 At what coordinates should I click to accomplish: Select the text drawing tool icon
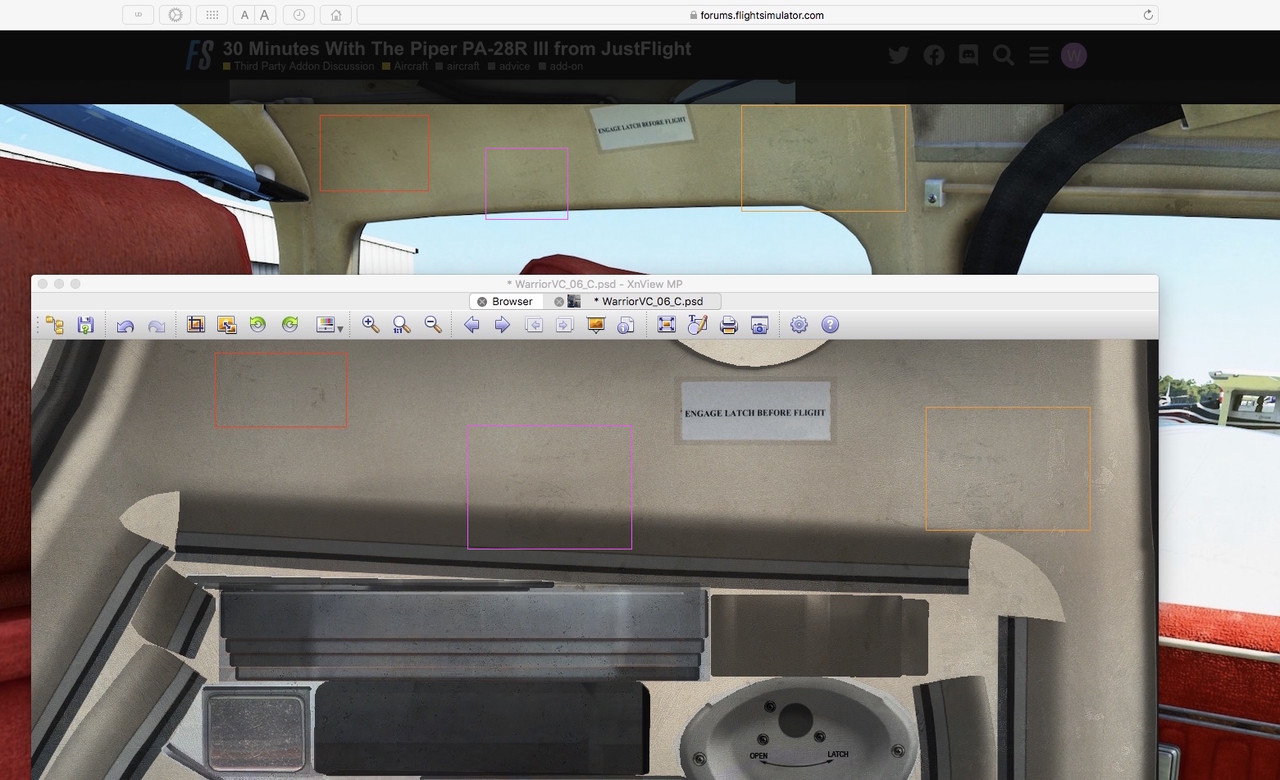[698, 325]
